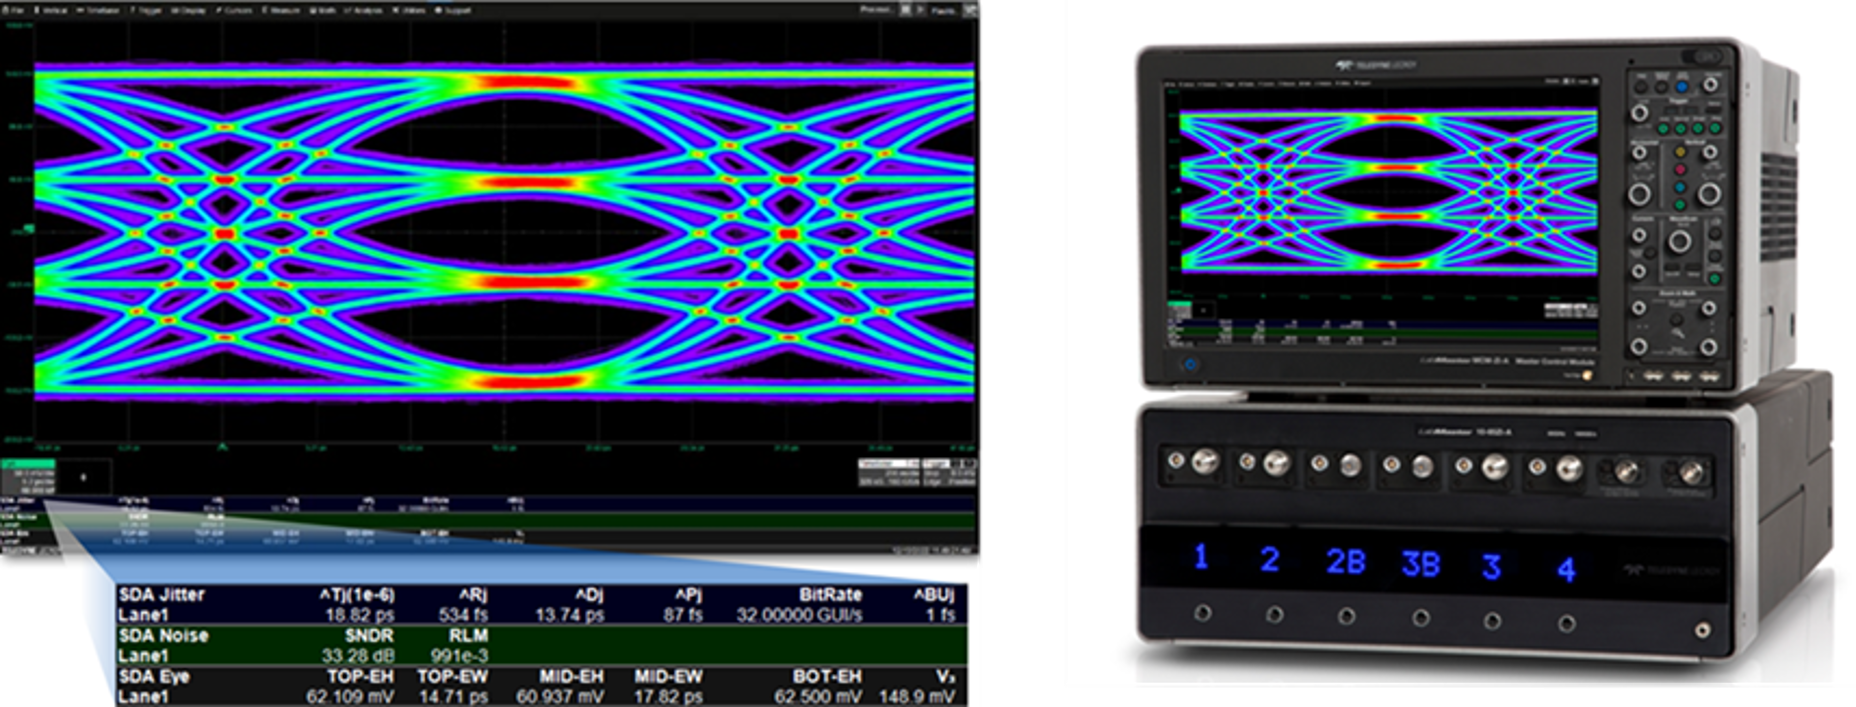
Task: Click the ^BUj column header
Action: click(934, 595)
